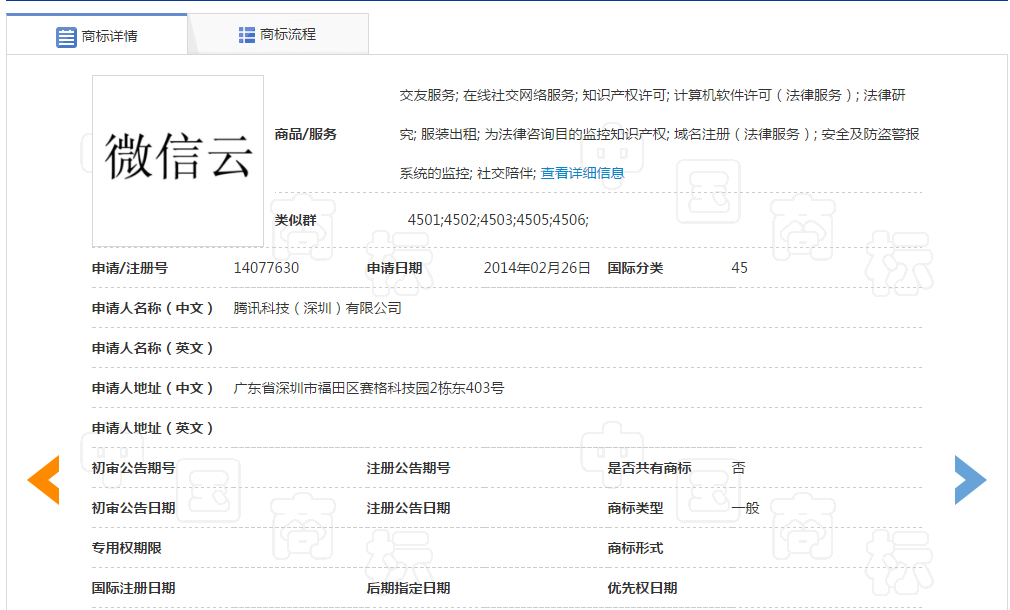Click the 是否共有商标 label
The height and width of the screenshot is (610, 1010).
pos(649,468)
